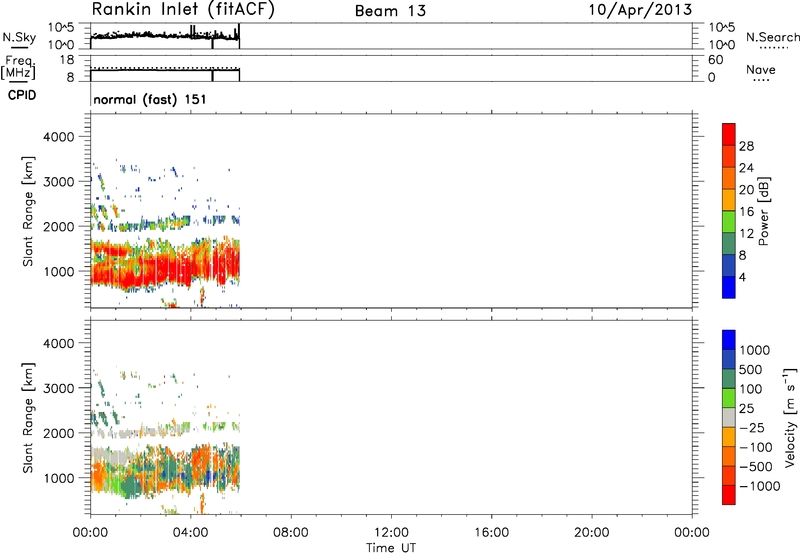This screenshot has width=800, height=554.
Task: Click the '18' frequency axis tick label
Action: pyautogui.click(x=67, y=60)
